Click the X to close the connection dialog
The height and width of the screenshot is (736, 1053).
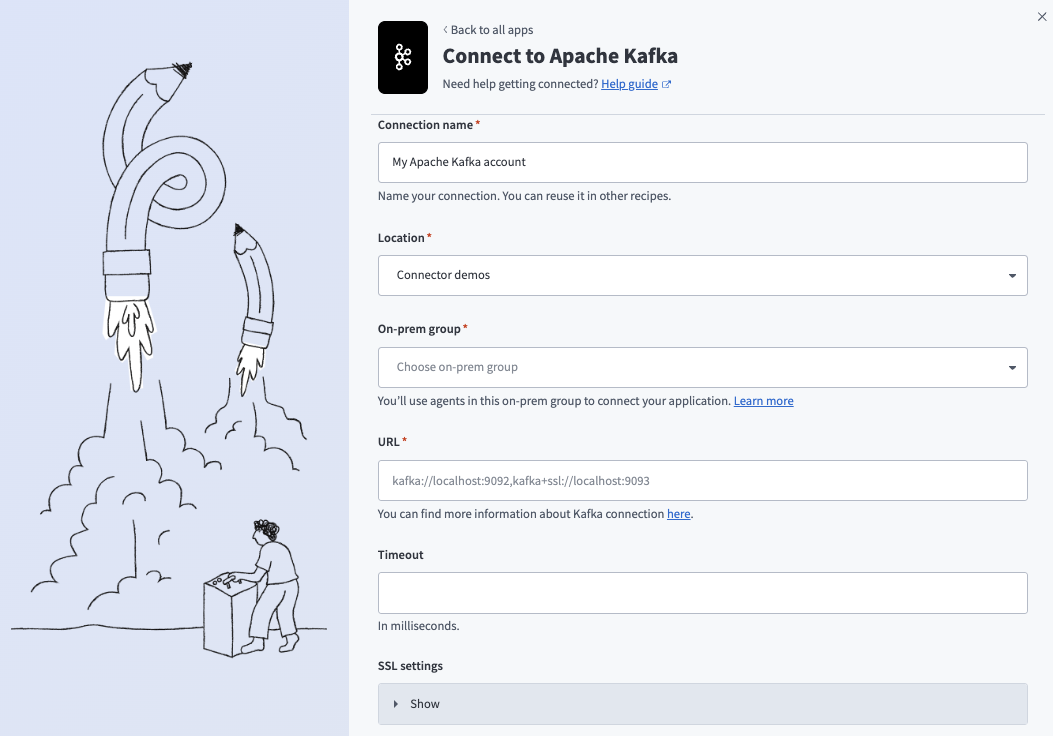[x=1041, y=17]
